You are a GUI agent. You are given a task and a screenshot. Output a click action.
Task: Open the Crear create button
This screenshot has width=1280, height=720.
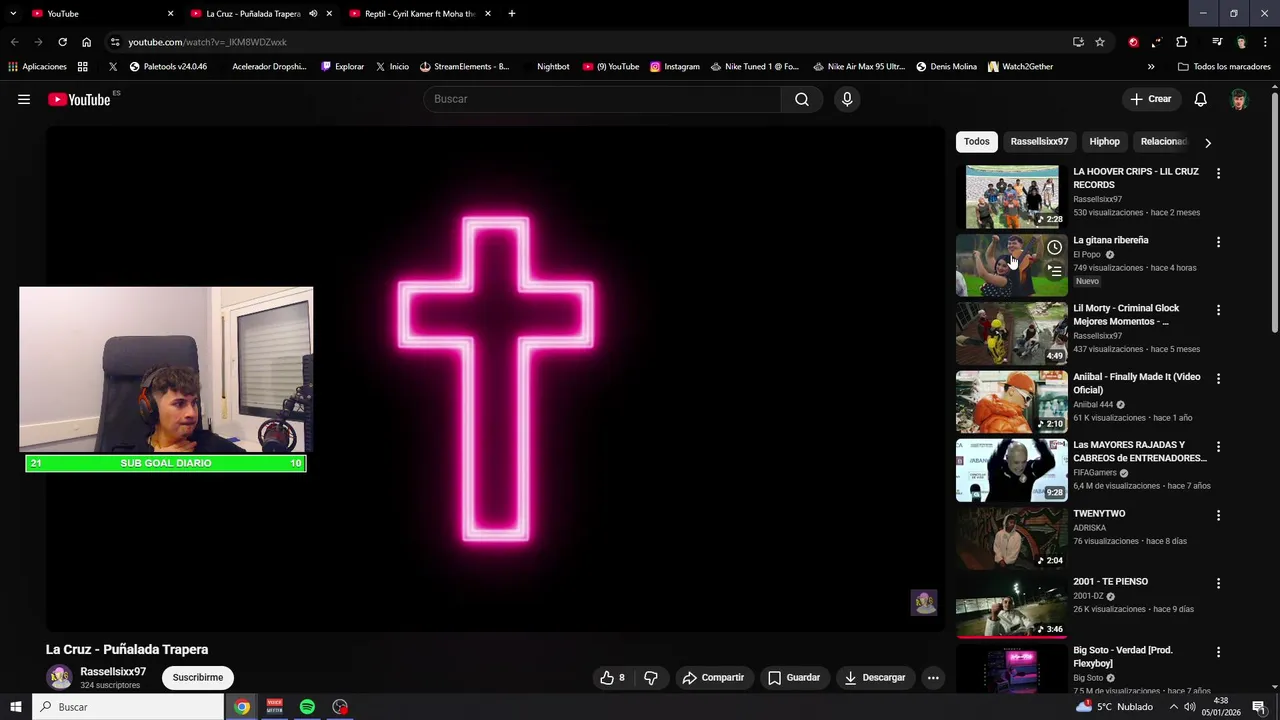click(x=1151, y=99)
